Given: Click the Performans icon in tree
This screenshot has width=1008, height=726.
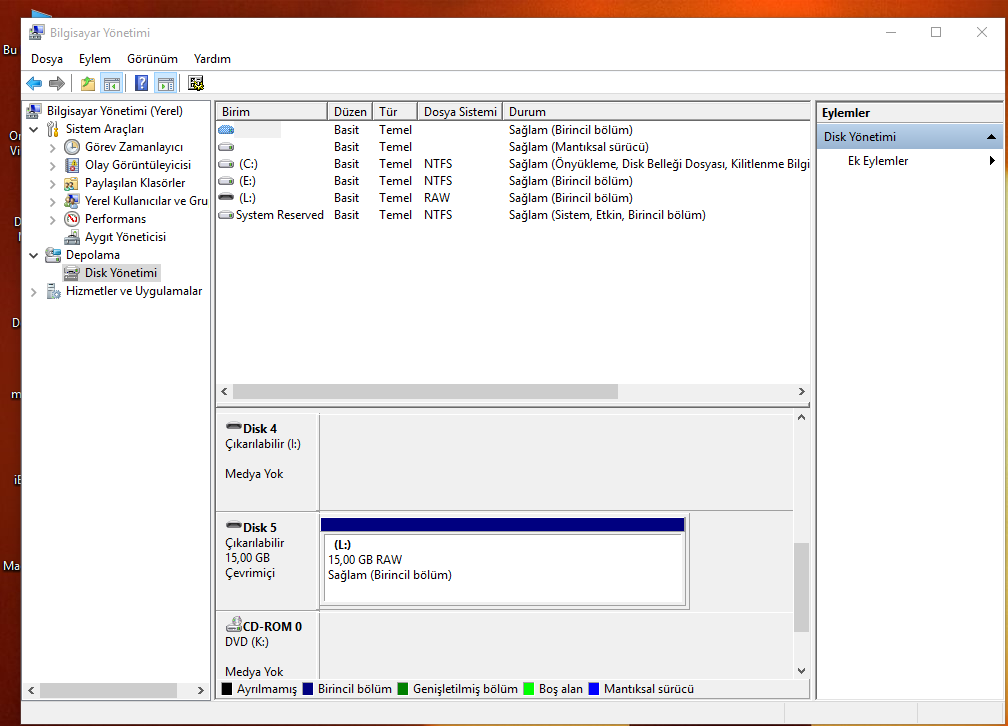Looking at the screenshot, I should (x=72, y=219).
